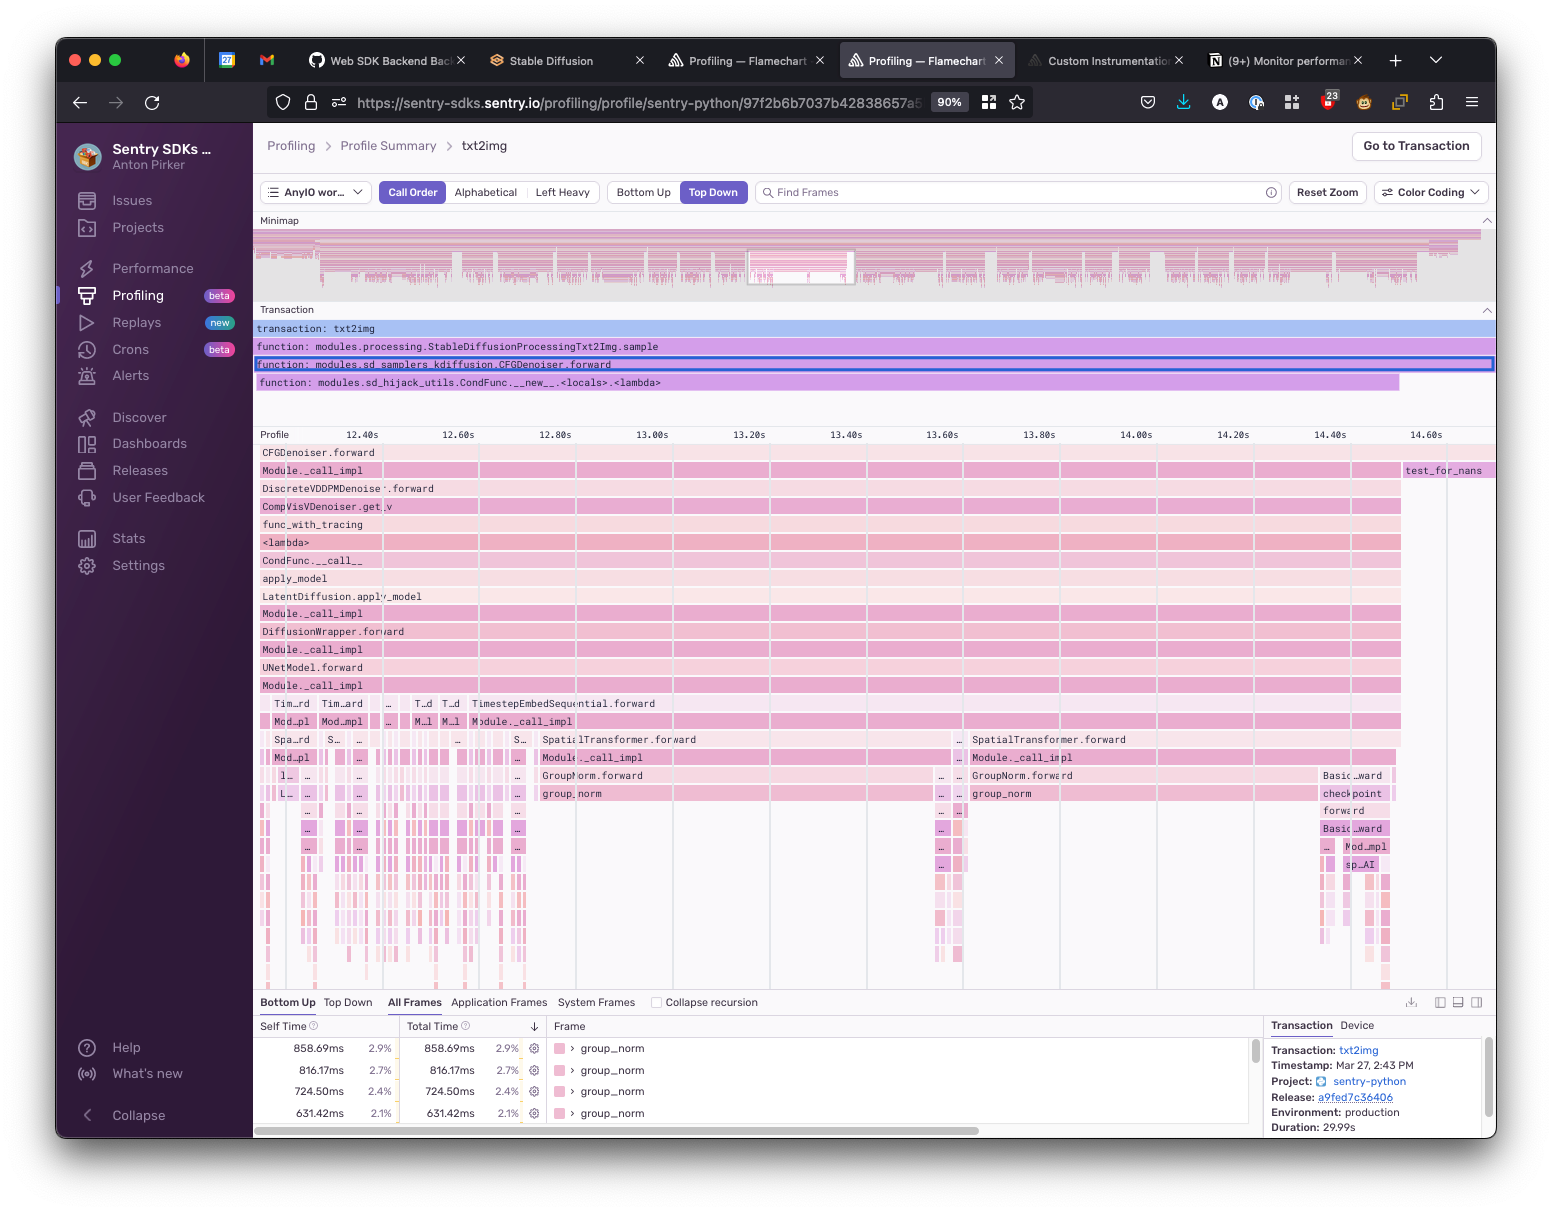1552x1212 pixels.
Task: Sort by Total Time arrow icon
Action: [x=534, y=1027]
